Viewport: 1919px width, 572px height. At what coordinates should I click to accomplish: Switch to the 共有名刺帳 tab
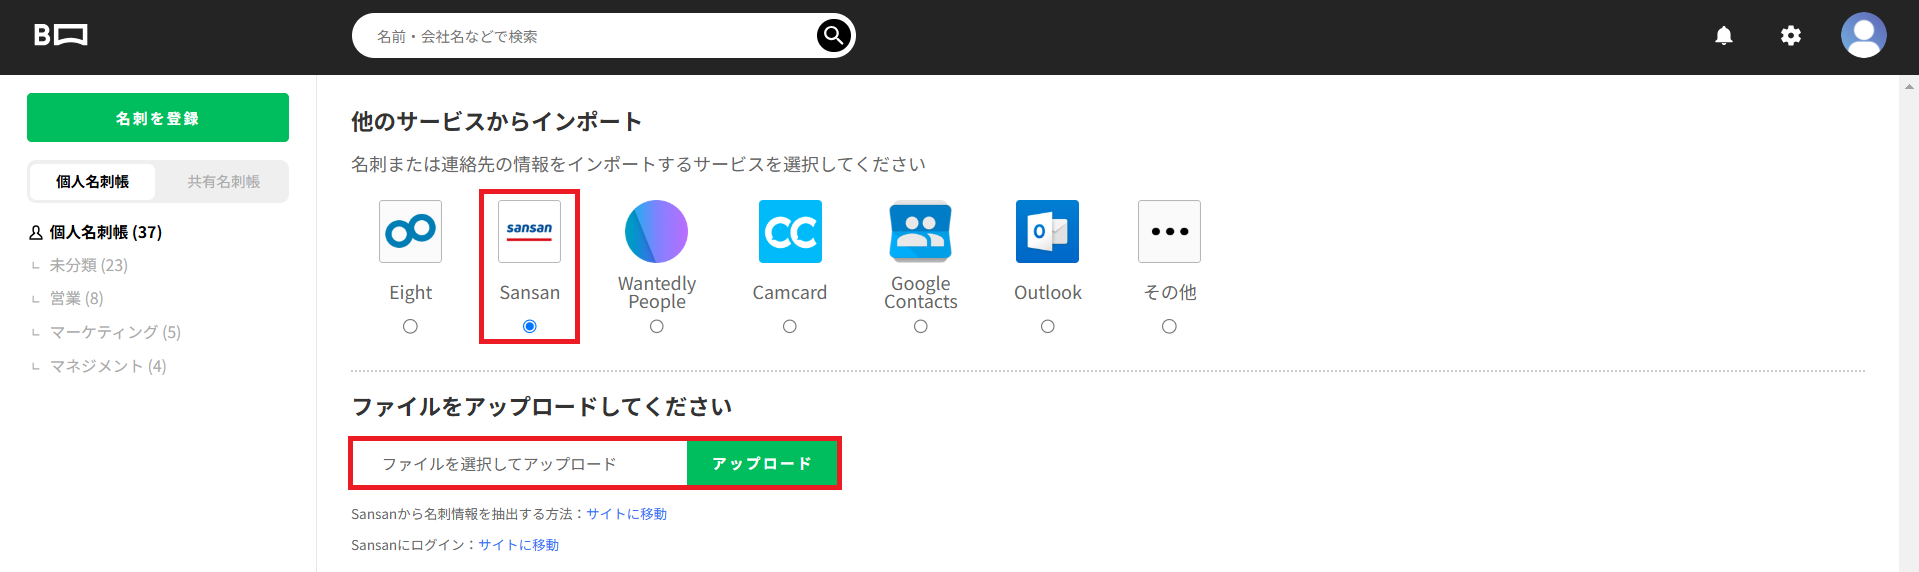point(224,182)
